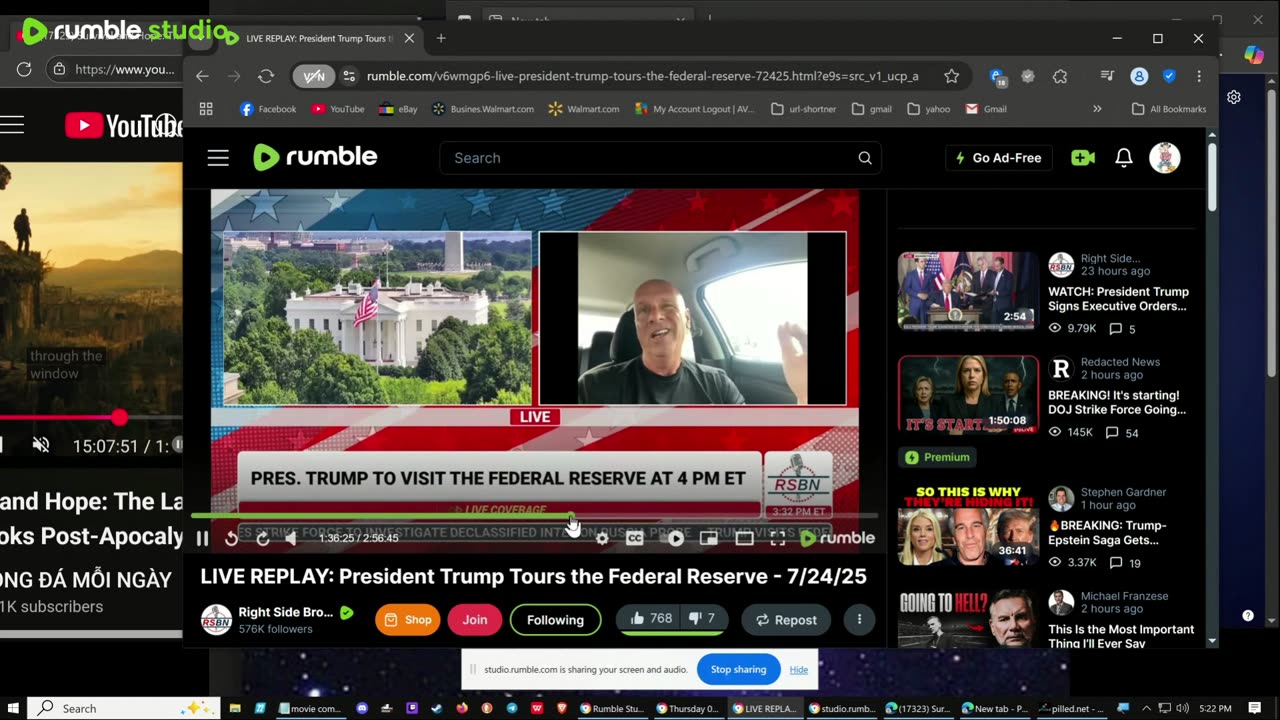1280x720 pixels.
Task: Open the site information icon by URL
Action: 349,76
